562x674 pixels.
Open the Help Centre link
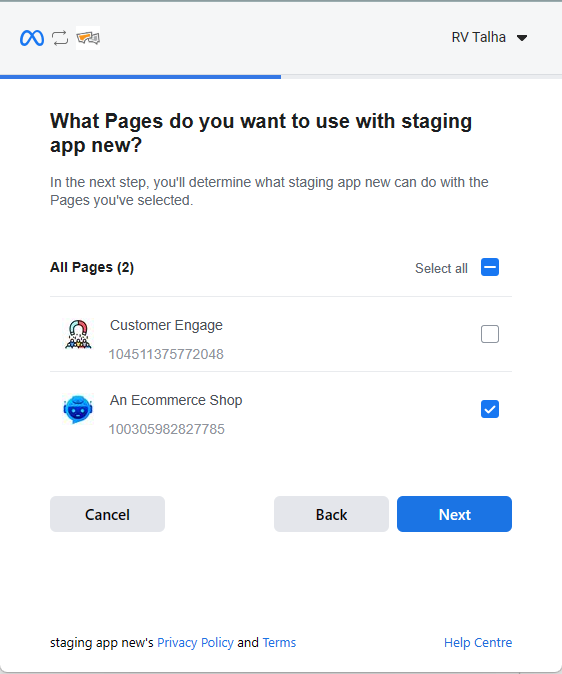(x=478, y=643)
